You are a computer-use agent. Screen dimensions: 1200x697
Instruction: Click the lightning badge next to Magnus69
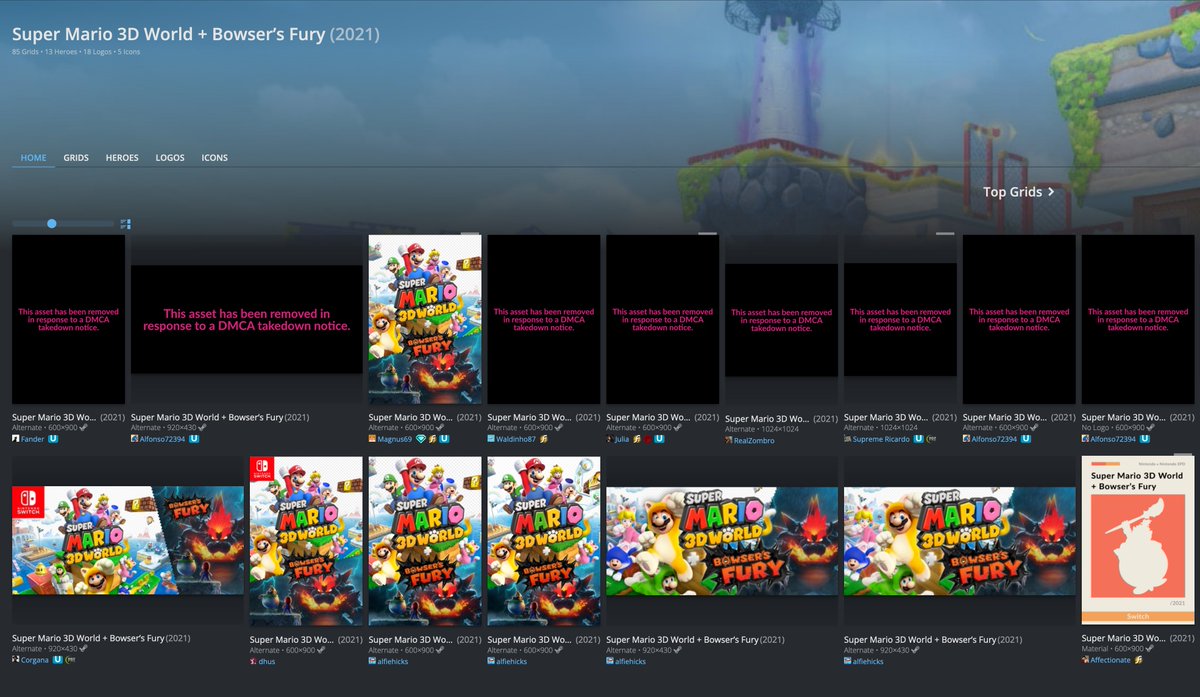click(432, 439)
